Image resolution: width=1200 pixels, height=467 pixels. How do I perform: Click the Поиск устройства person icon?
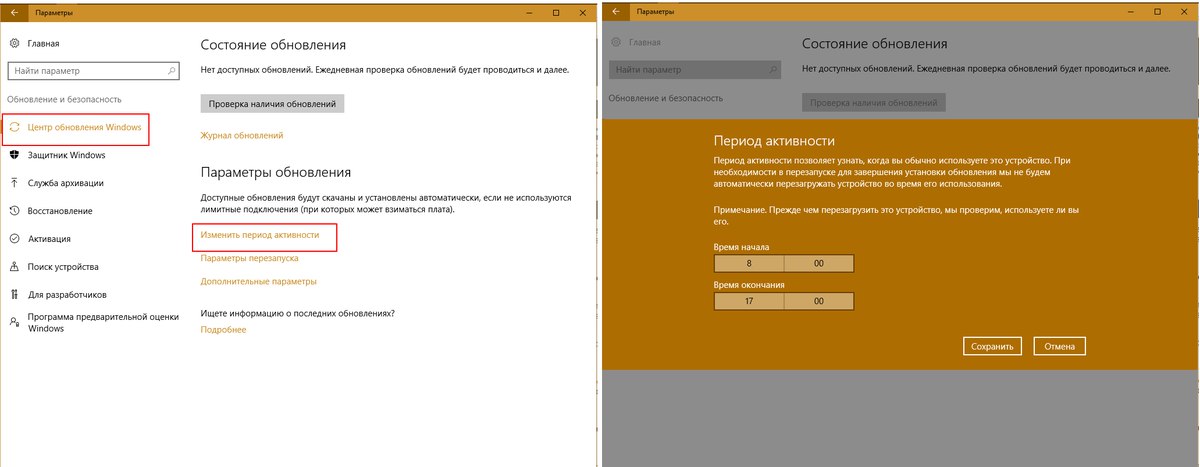pos(14,267)
